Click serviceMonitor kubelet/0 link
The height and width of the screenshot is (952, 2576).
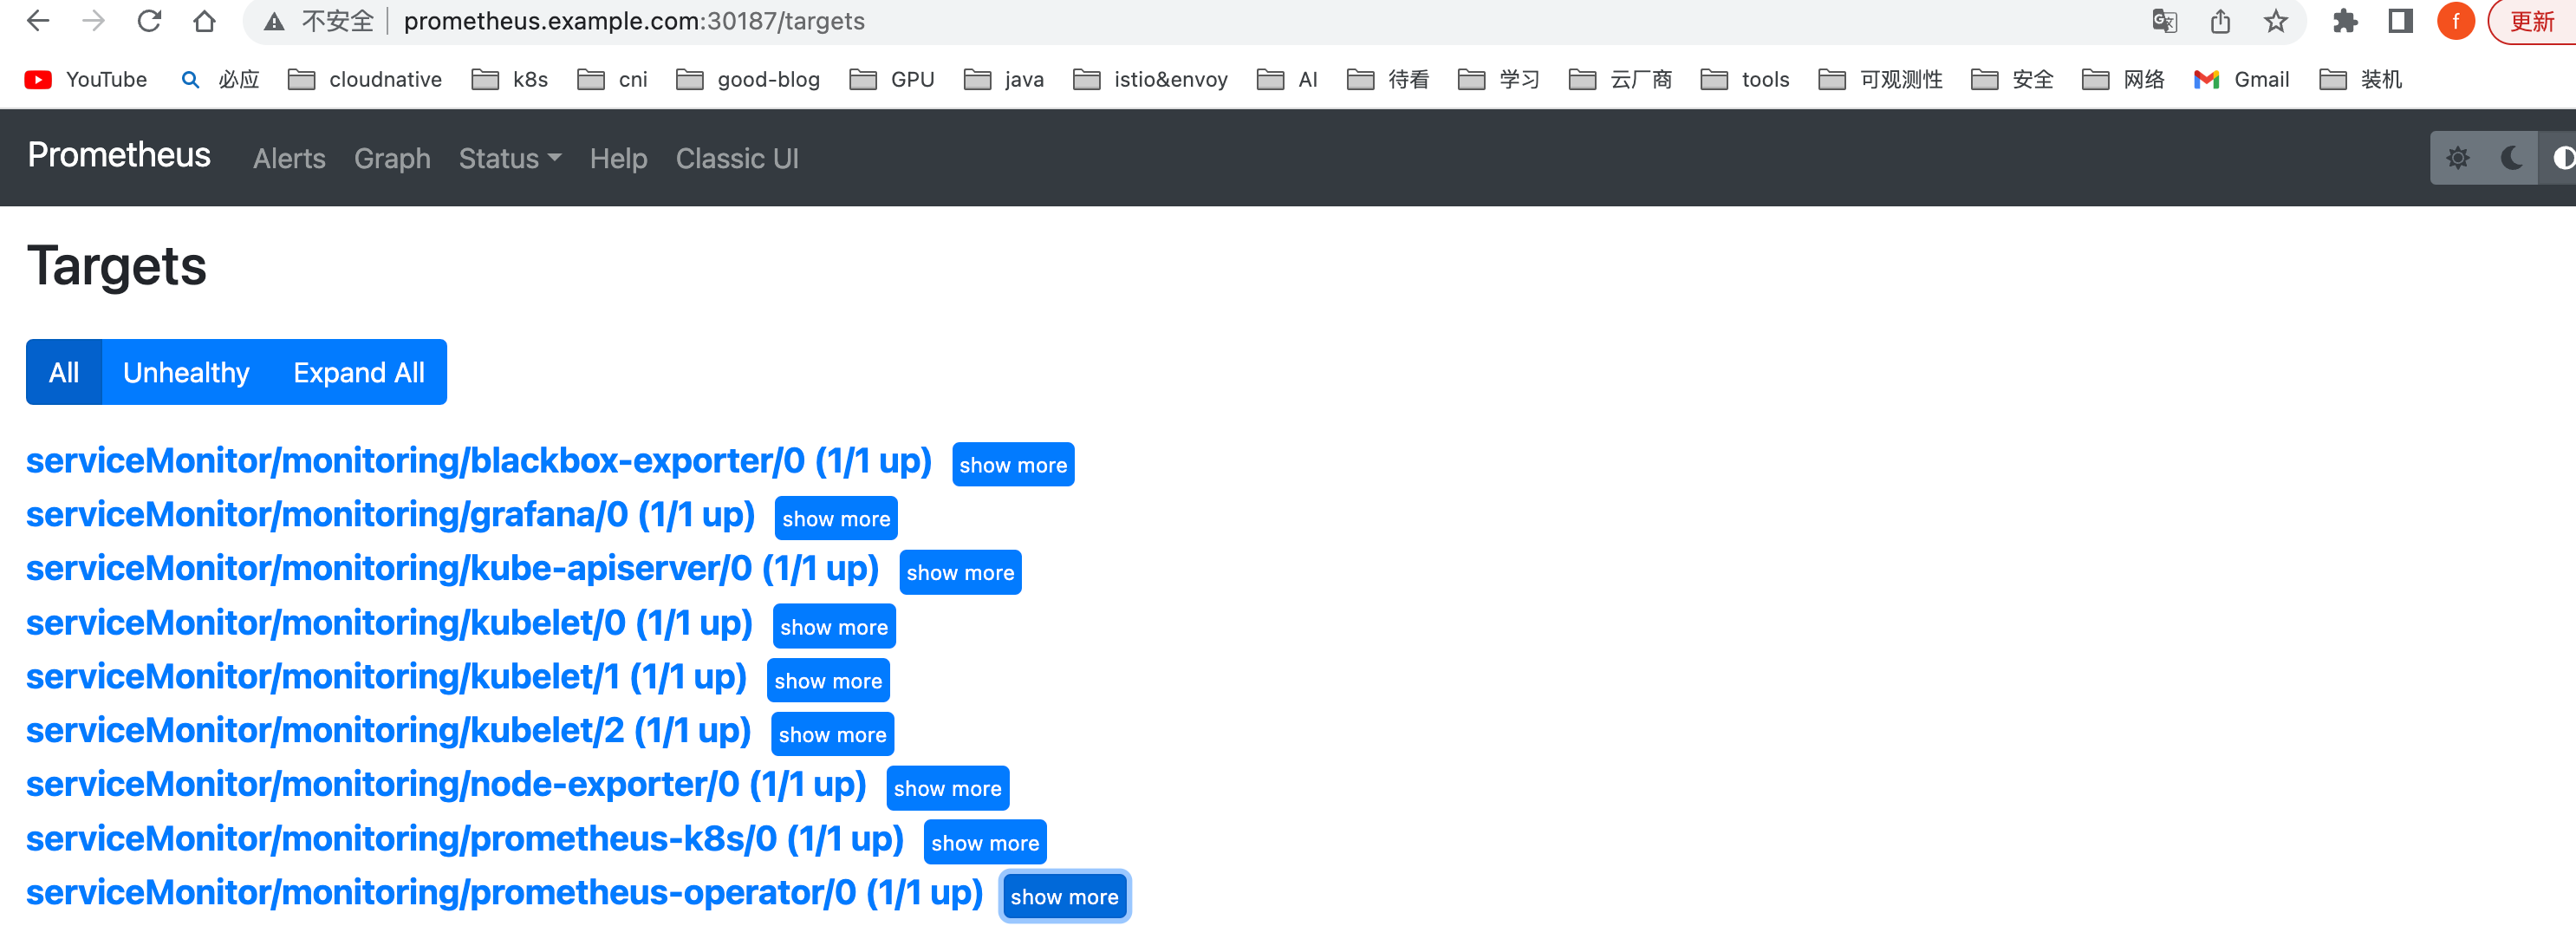coord(387,623)
